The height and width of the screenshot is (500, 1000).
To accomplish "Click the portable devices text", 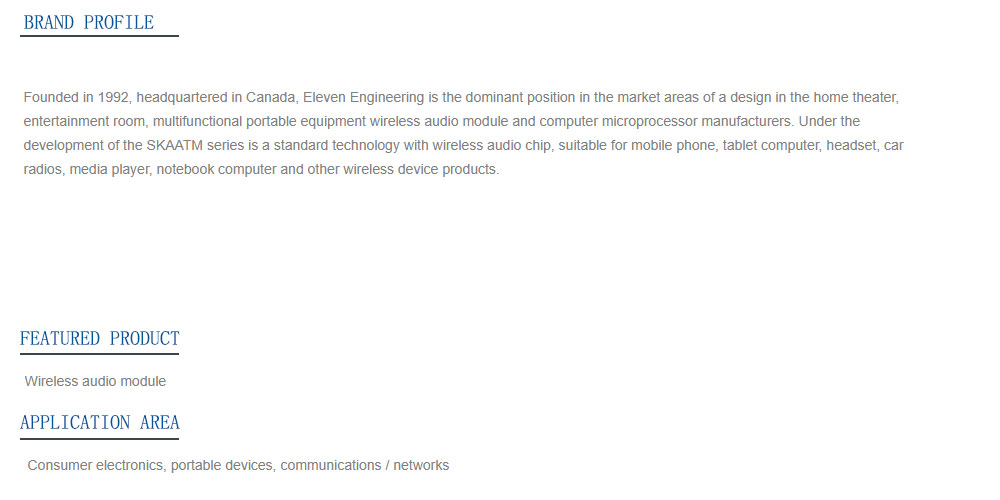I will coord(221,466).
